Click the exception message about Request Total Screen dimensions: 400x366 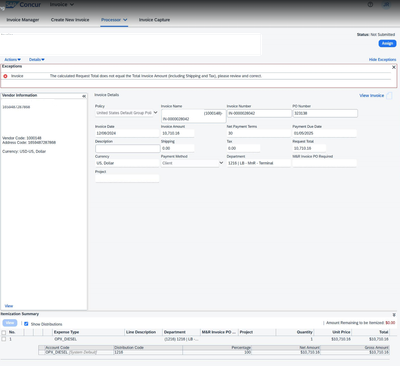coord(156,76)
